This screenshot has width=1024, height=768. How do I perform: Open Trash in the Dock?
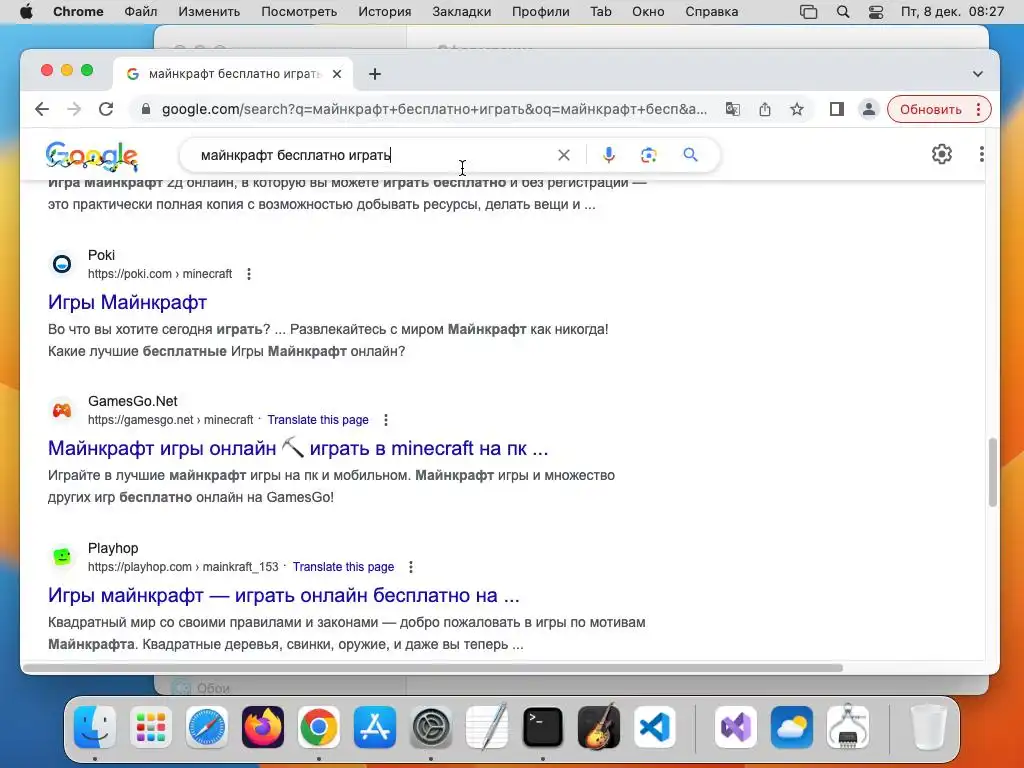click(x=928, y=727)
